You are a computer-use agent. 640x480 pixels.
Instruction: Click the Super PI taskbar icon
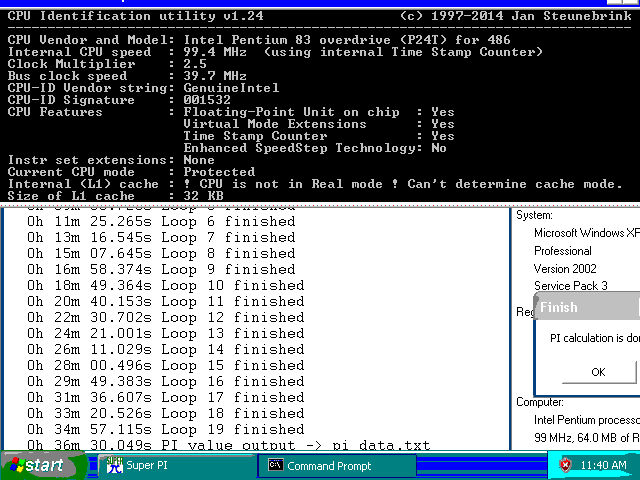pyautogui.click(x=114, y=465)
